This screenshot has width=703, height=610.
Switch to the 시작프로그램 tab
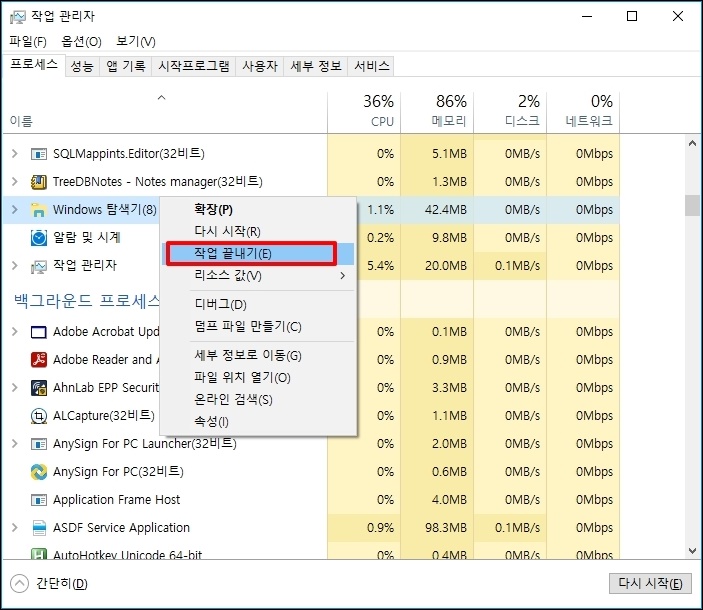tap(194, 67)
